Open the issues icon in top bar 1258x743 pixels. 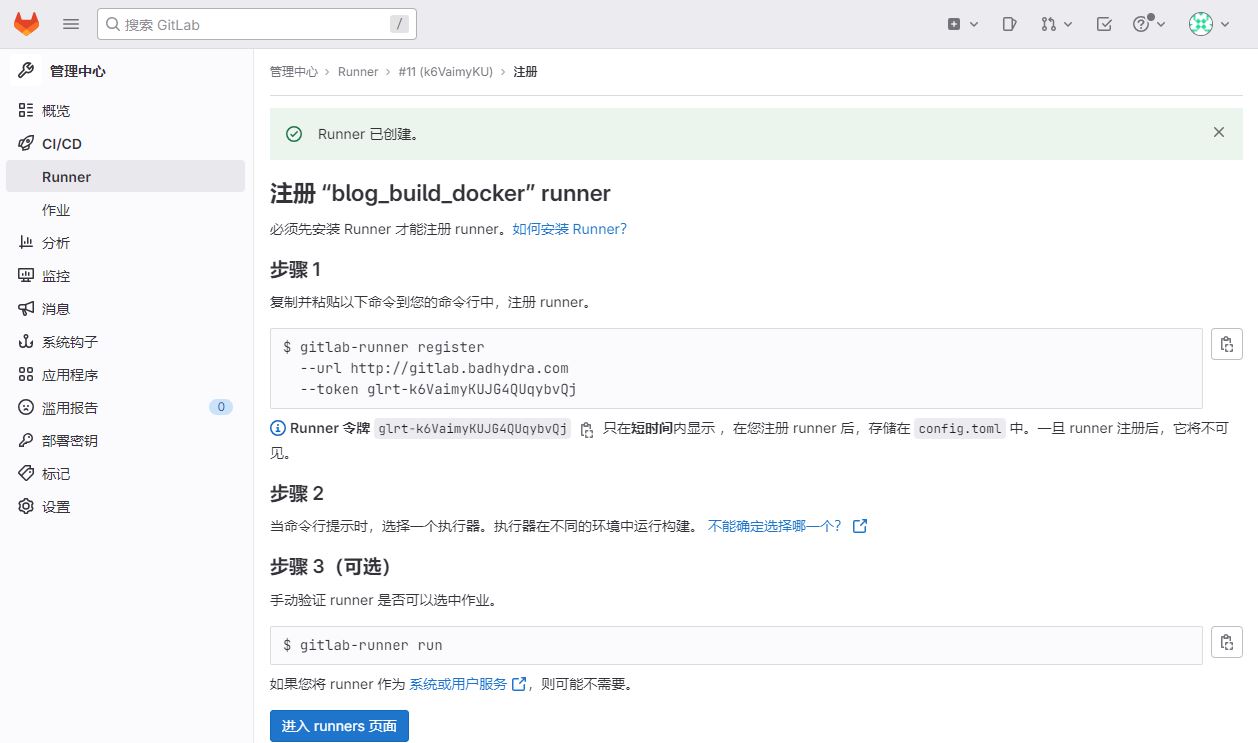(x=1010, y=24)
